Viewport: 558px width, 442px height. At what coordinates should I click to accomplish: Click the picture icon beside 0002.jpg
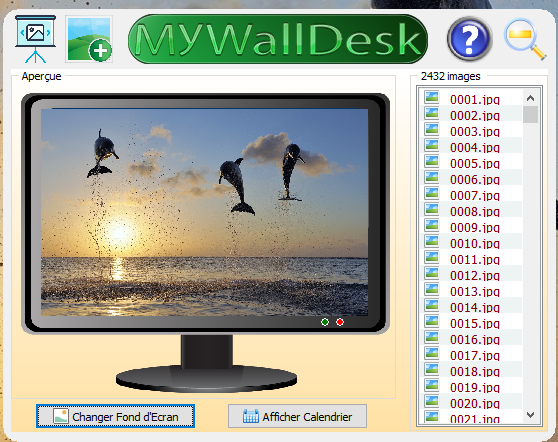pyautogui.click(x=432, y=113)
